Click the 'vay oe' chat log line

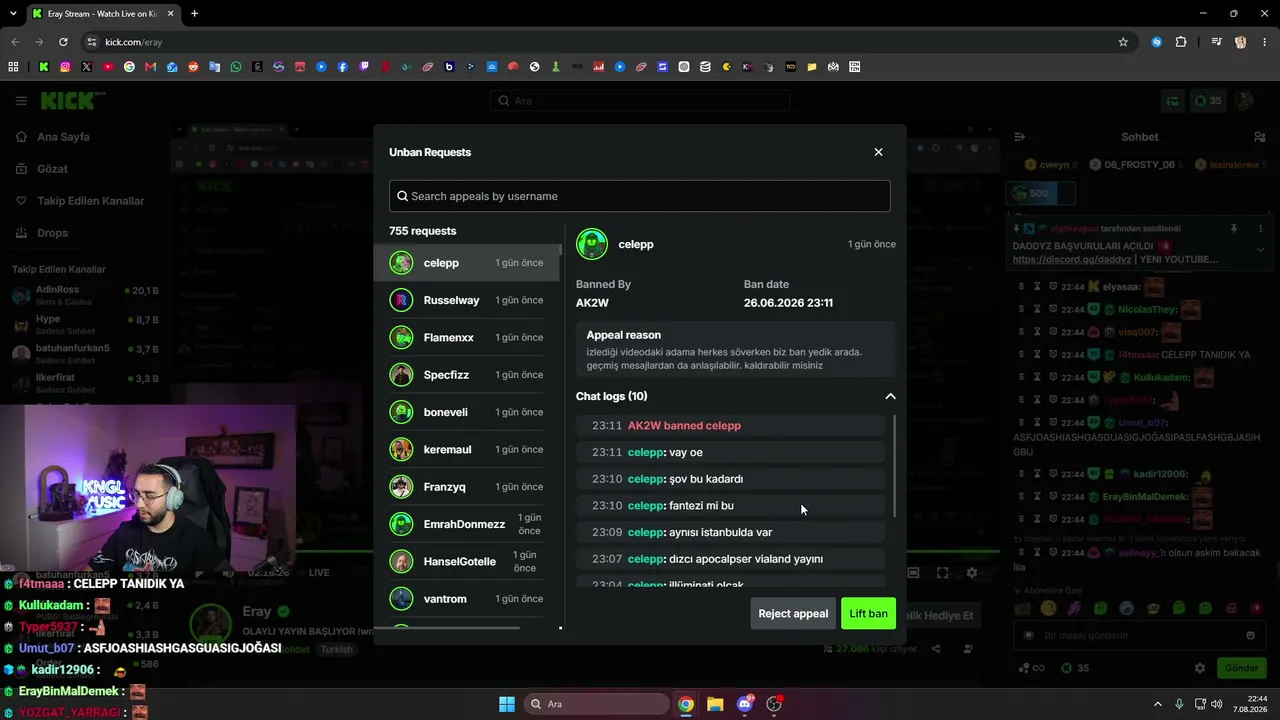pyautogui.click(x=730, y=452)
